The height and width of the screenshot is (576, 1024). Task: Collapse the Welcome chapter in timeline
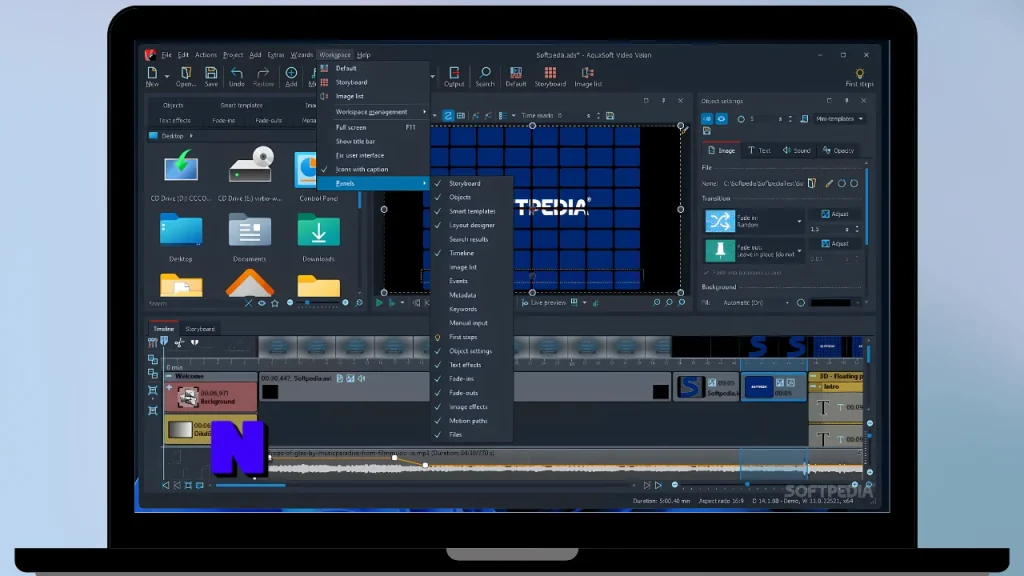[169, 377]
